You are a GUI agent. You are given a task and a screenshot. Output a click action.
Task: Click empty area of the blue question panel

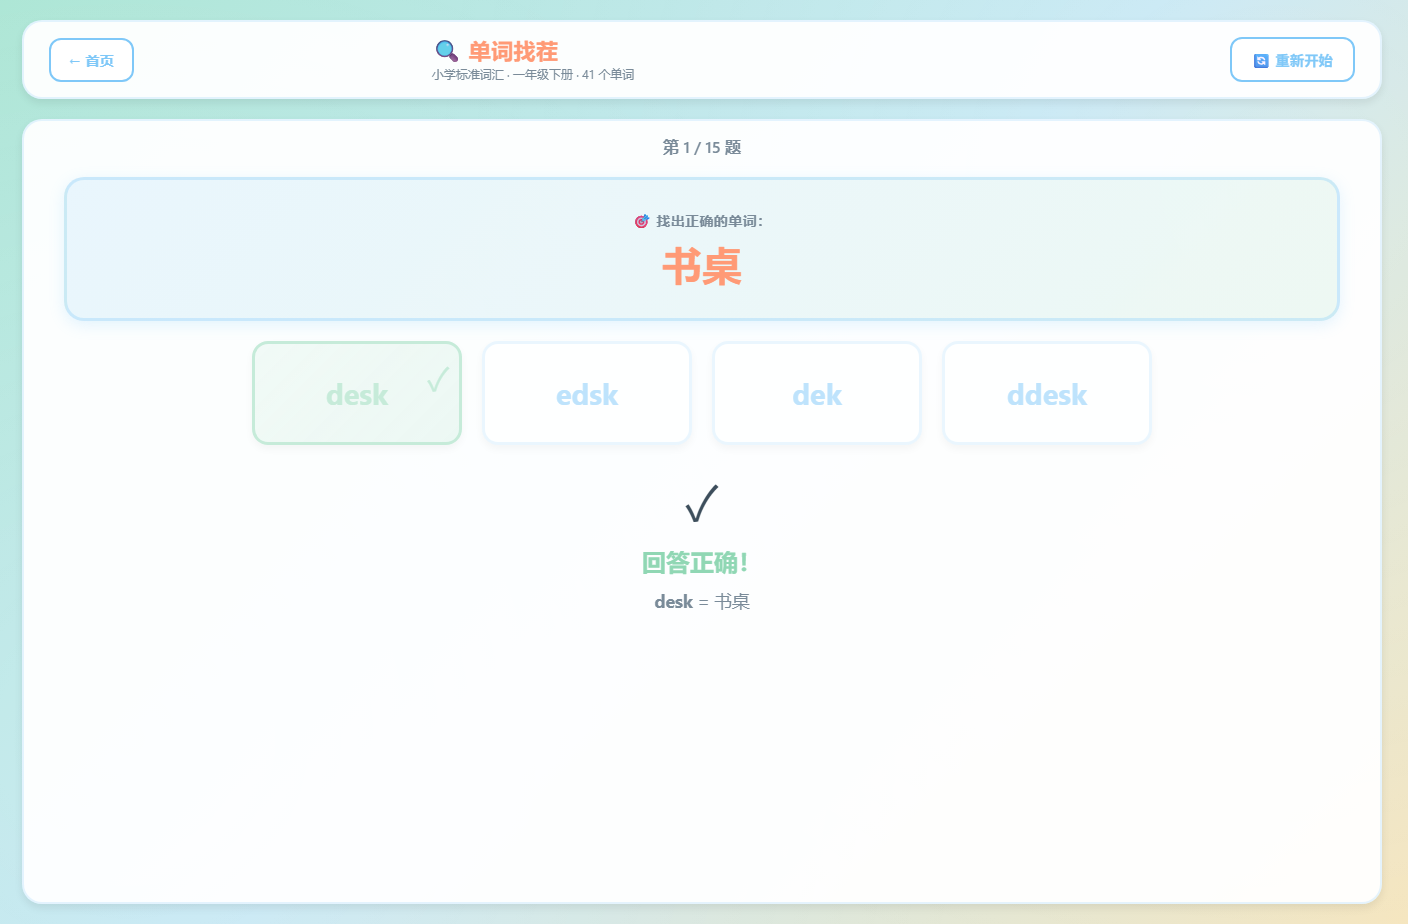pyautogui.click(x=300, y=250)
